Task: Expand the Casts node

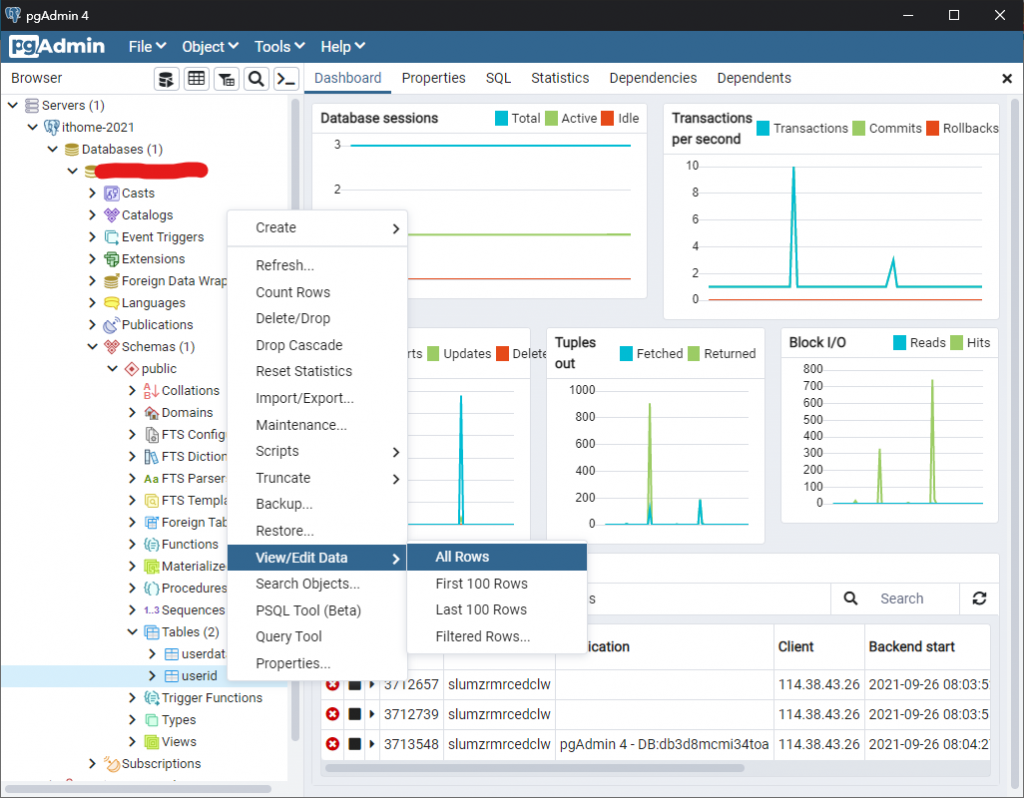Action: coord(92,193)
